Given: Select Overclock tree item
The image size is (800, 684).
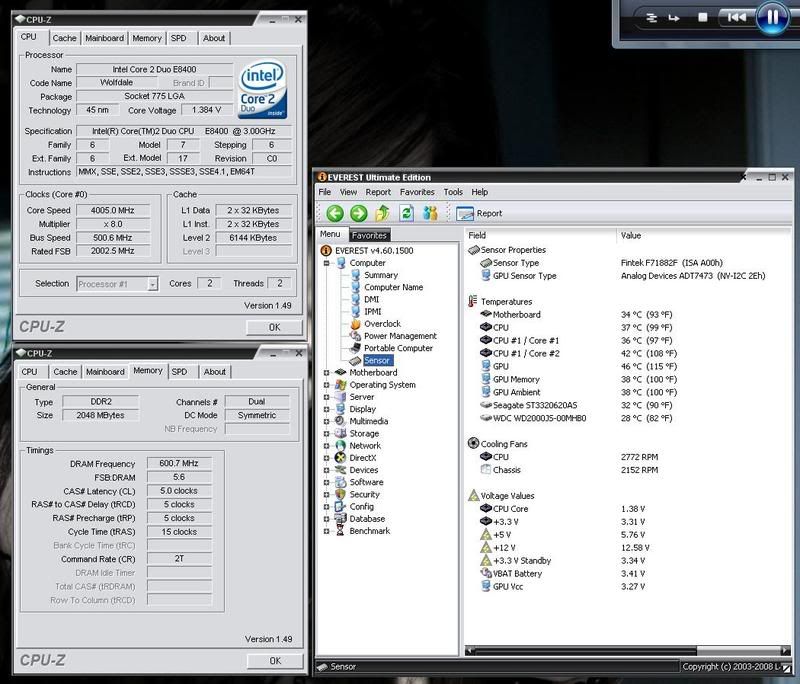Looking at the screenshot, I should (x=382, y=324).
